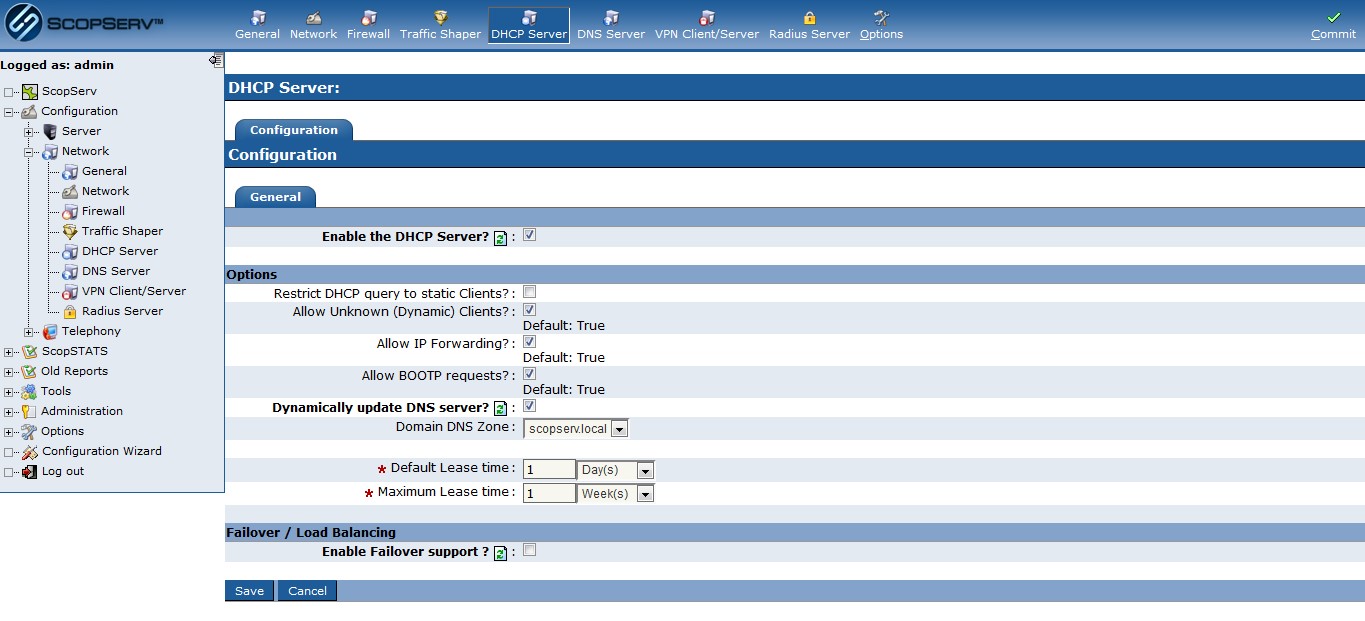Open the Domain DNS Zone dropdown
The width and height of the screenshot is (1365, 621).
click(x=576, y=429)
